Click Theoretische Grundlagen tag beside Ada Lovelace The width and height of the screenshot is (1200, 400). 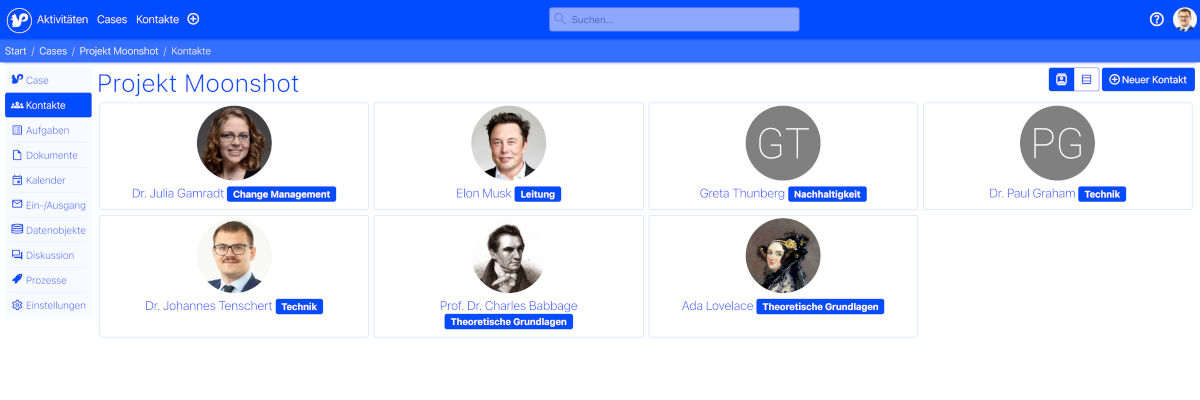click(x=821, y=306)
